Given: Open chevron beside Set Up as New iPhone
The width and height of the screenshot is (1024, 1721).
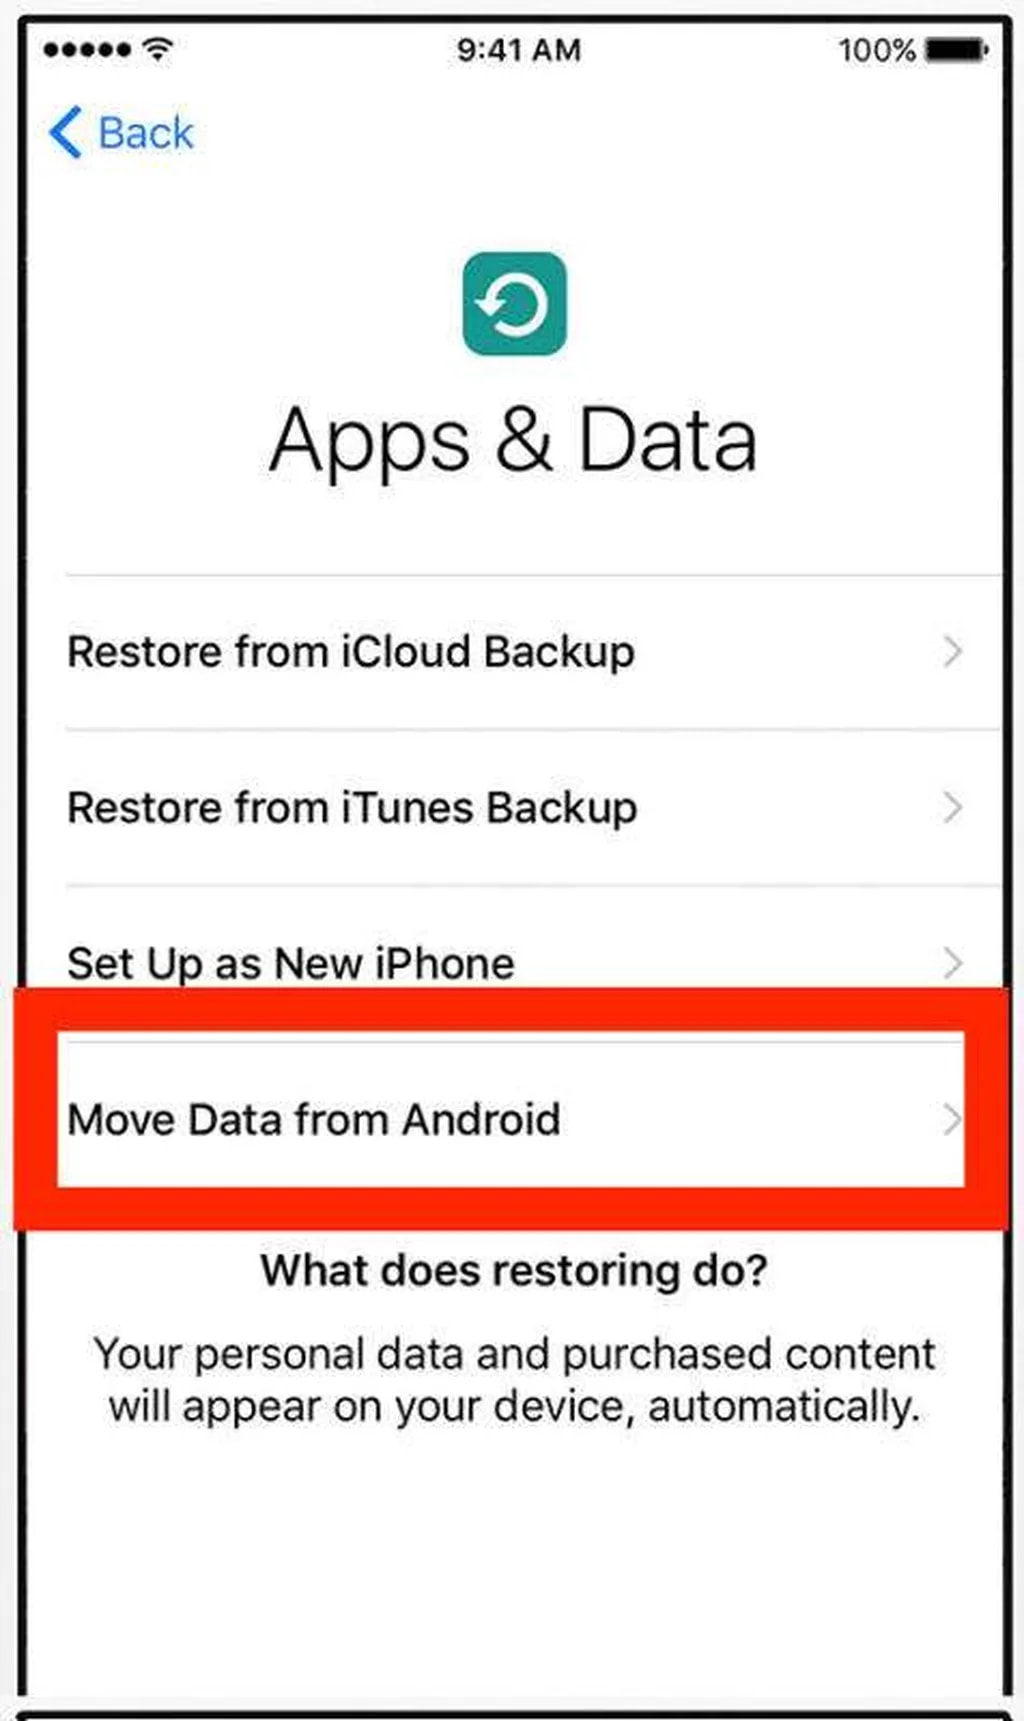Looking at the screenshot, I should 953,964.
